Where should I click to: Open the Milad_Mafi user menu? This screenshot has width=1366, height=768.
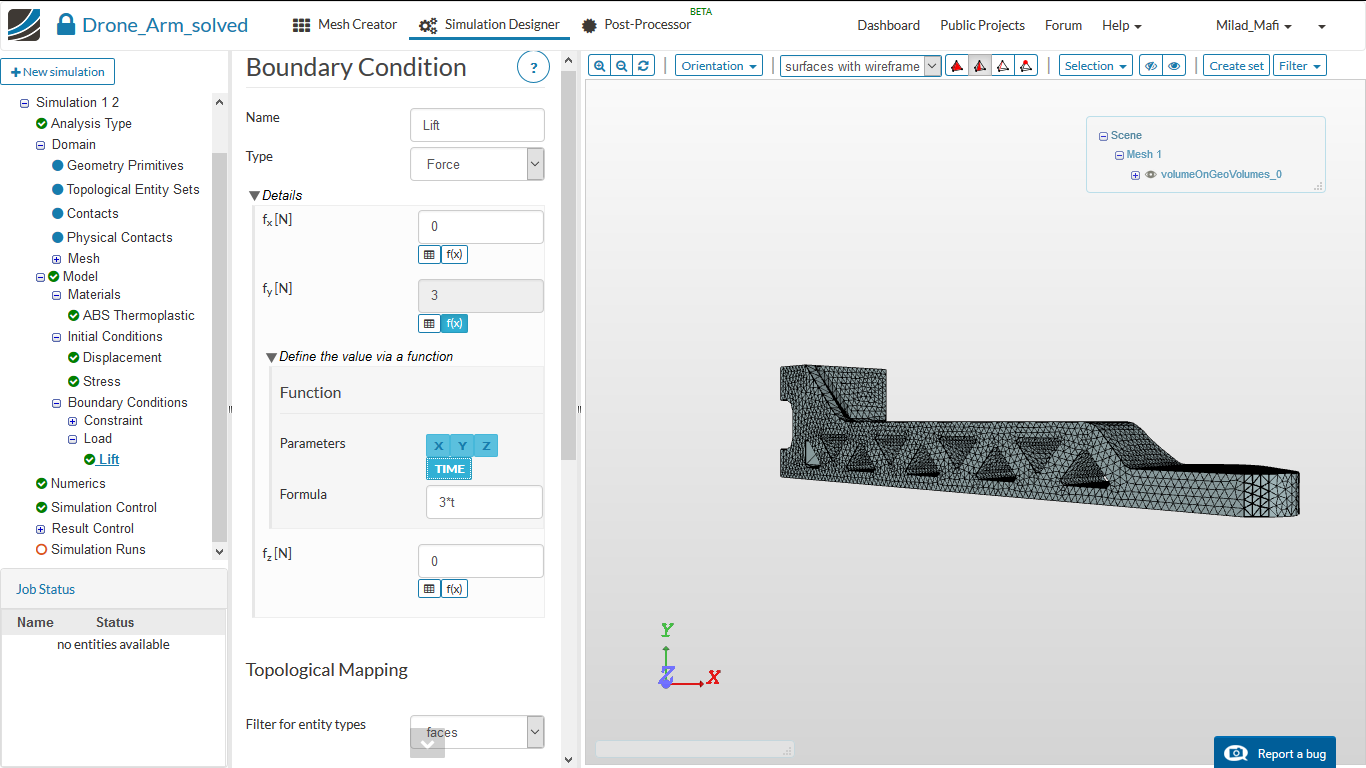pos(1254,25)
